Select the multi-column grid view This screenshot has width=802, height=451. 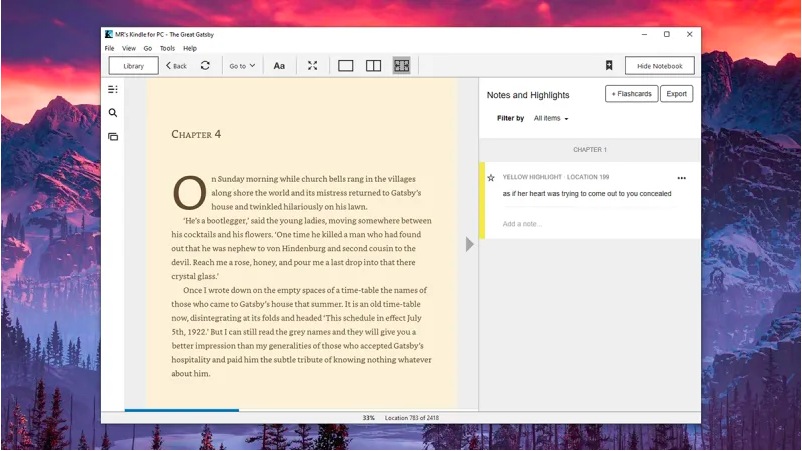click(x=402, y=65)
